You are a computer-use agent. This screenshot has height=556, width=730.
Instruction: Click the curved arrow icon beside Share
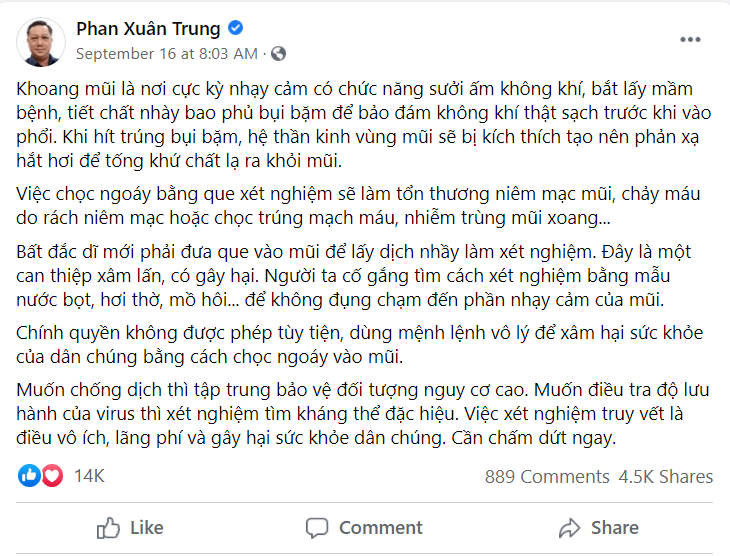tap(569, 527)
